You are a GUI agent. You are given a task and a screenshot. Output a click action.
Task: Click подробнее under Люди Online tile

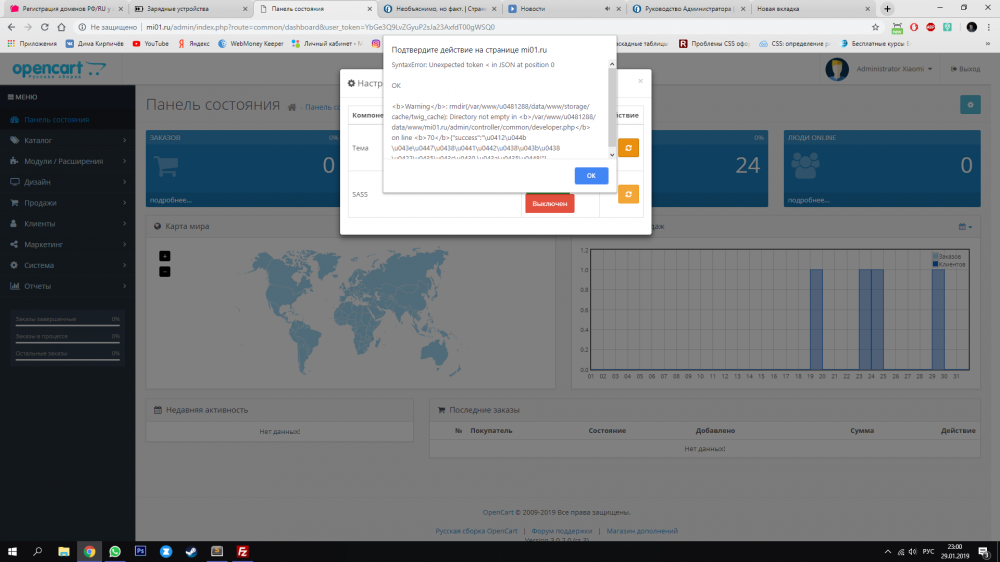click(808, 200)
